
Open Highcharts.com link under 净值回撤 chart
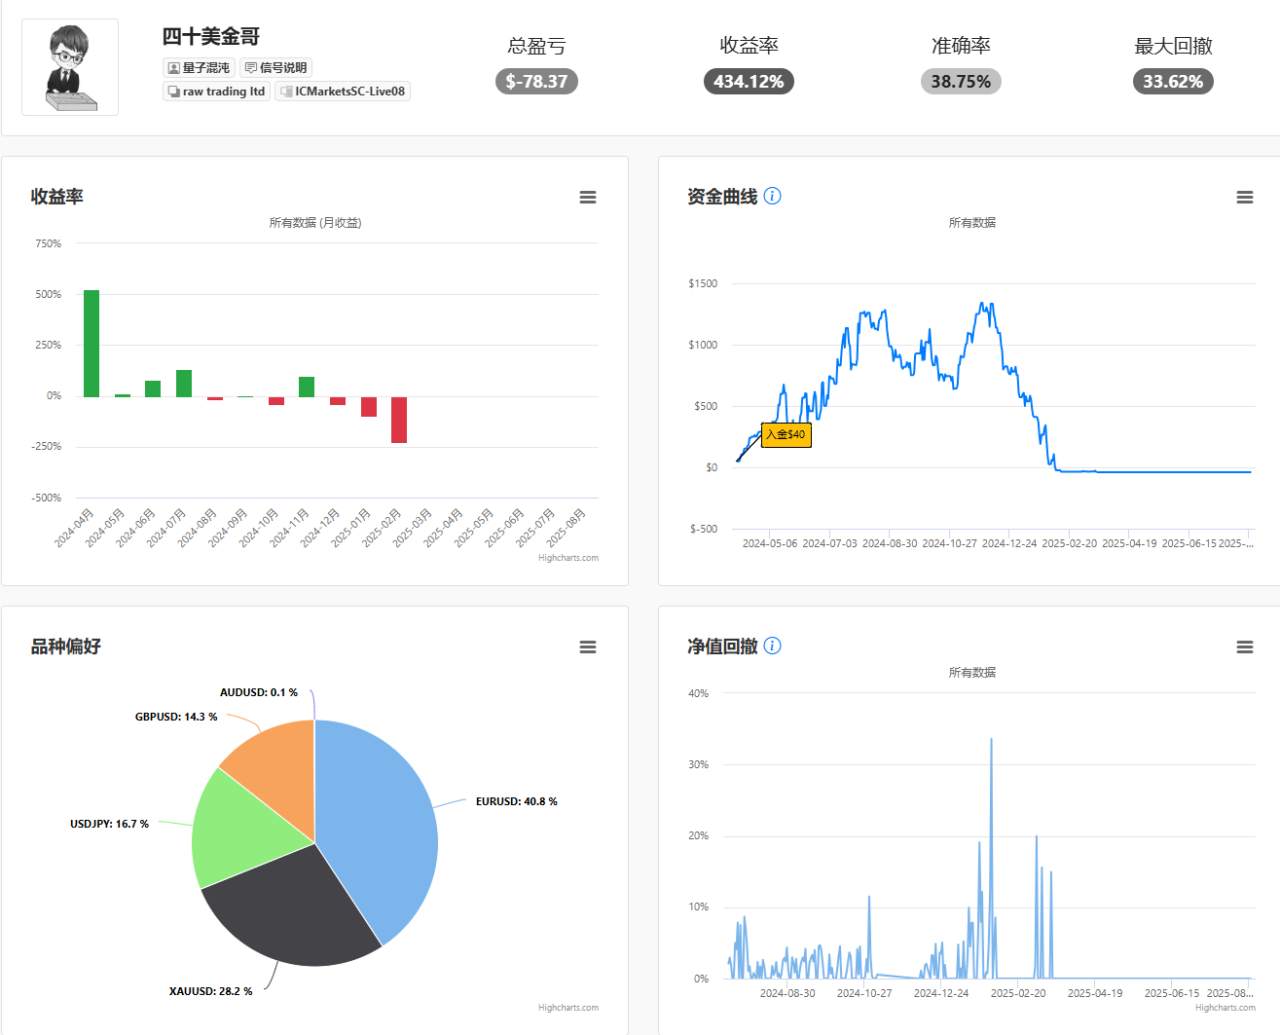click(x=1225, y=1008)
